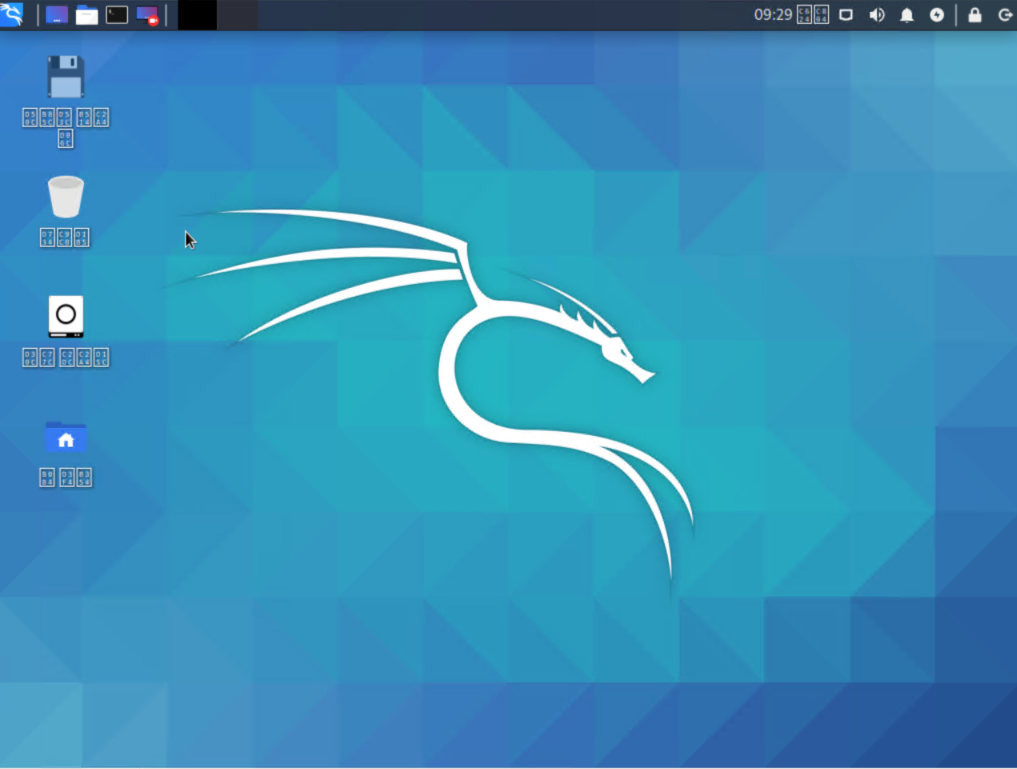Switch to the second gray workspace
This screenshot has height=769, width=1017.
(x=237, y=15)
